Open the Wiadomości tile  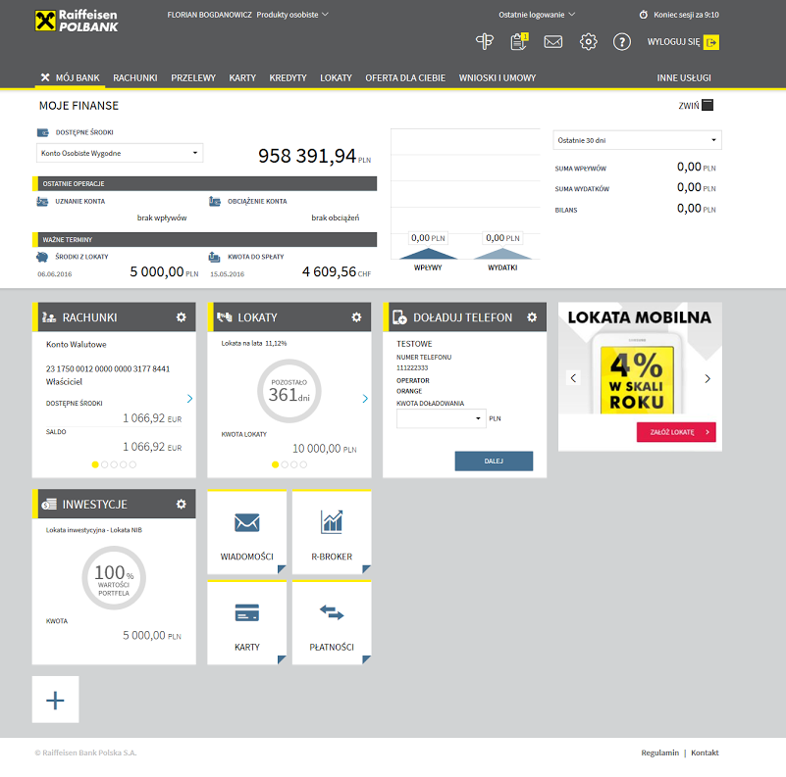click(x=246, y=533)
